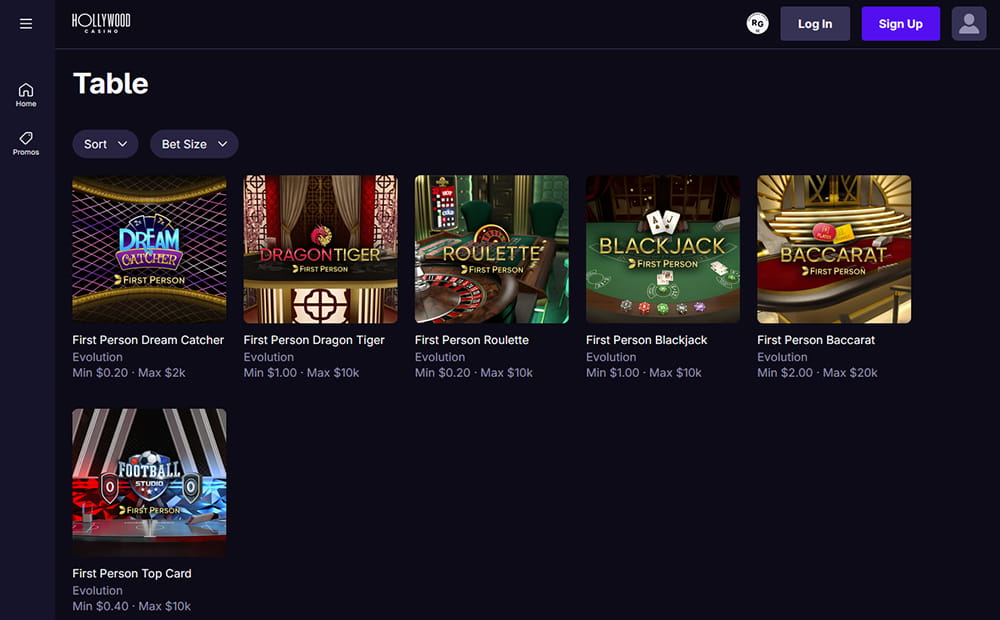Open the user profile avatar icon
Screen dimensions: 1000x620
tap(968, 24)
